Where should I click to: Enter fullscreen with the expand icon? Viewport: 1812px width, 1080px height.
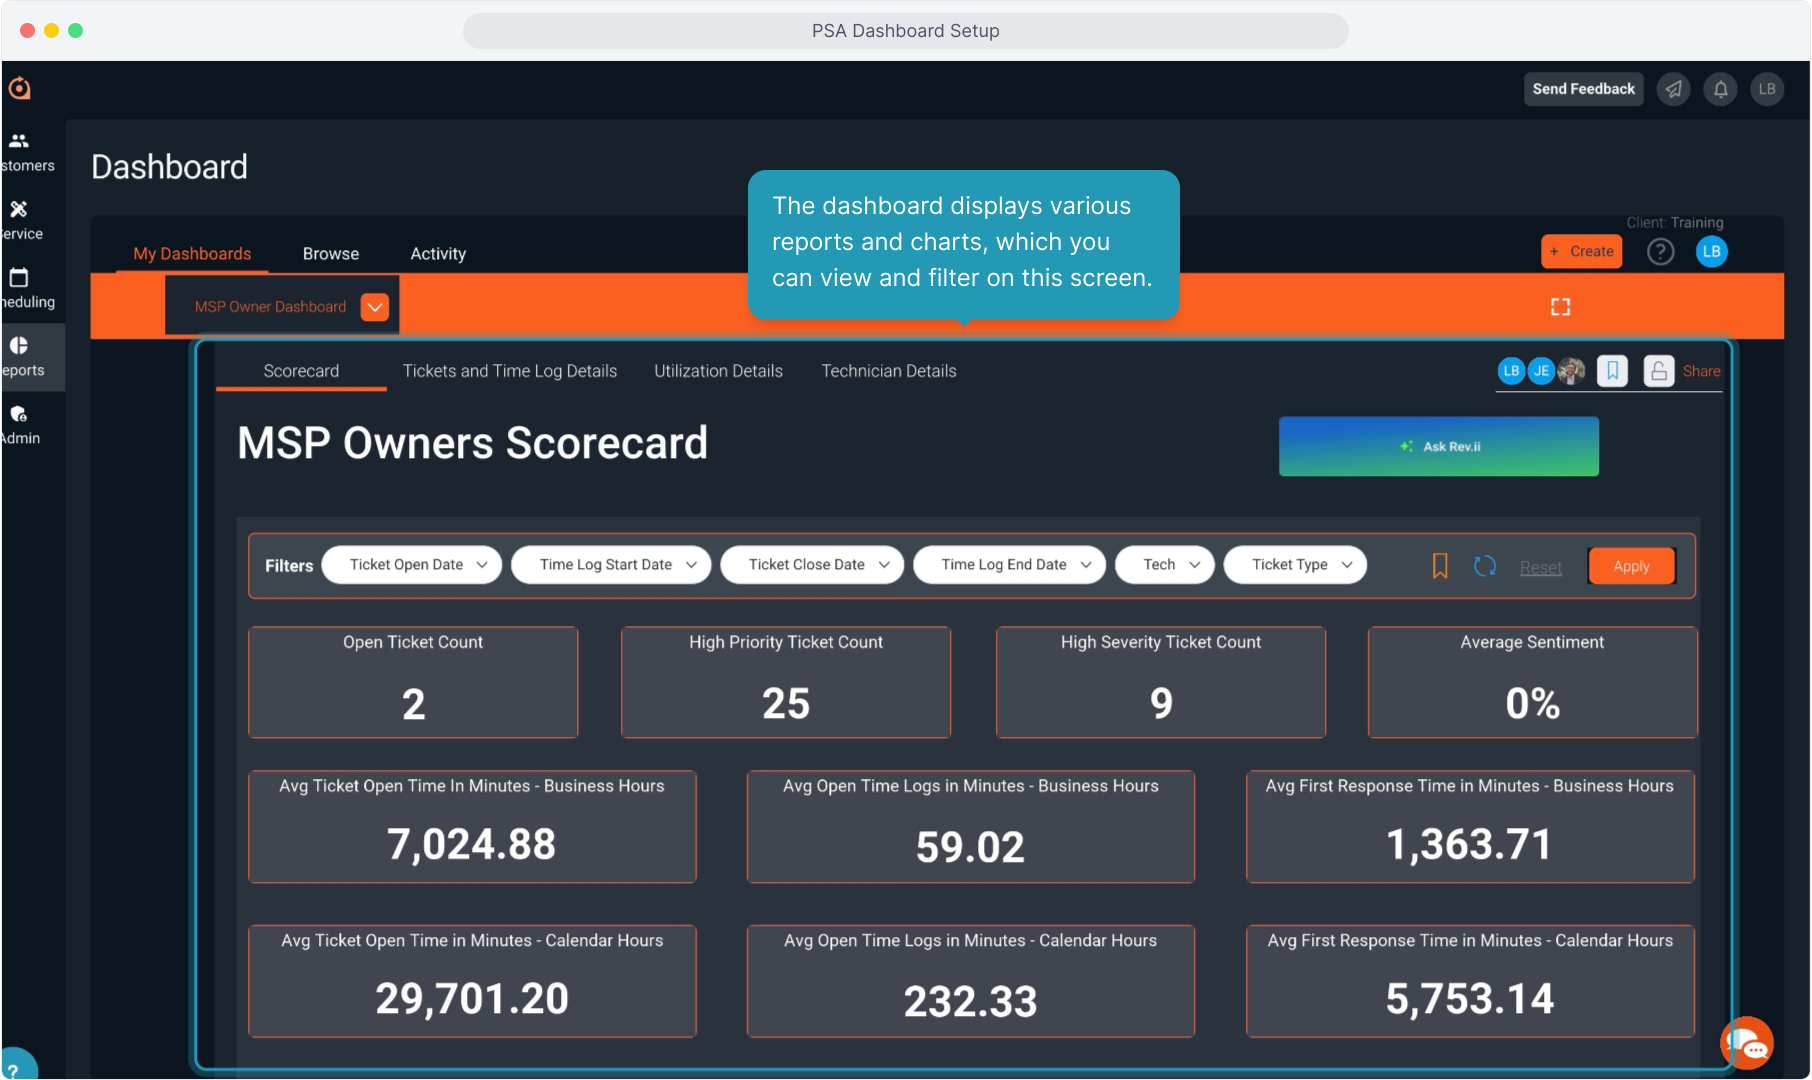click(x=1560, y=307)
